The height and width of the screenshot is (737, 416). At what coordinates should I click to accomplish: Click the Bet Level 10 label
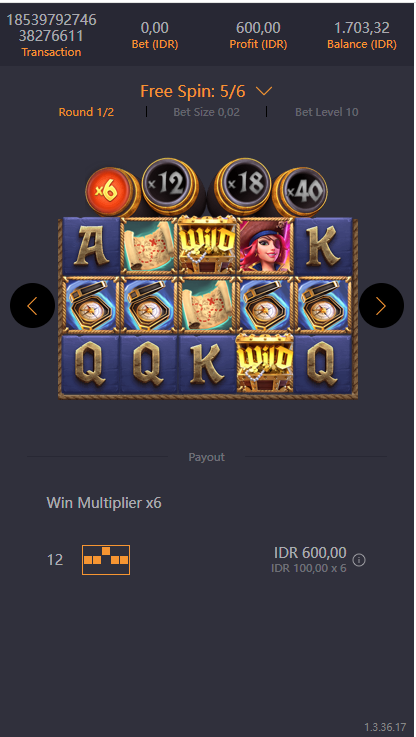click(327, 112)
